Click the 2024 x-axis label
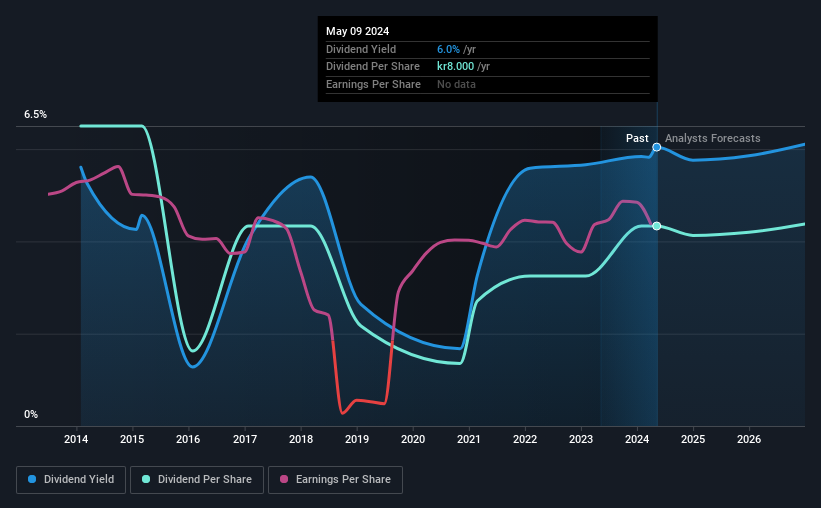This screenshot has height=508, width=821. (x=637, y=439)
